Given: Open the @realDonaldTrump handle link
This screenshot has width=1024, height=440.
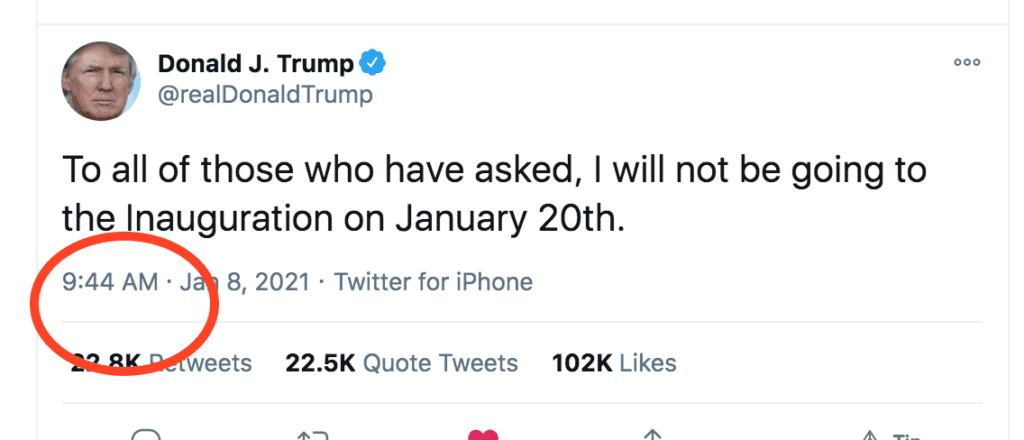Looking at the screenshot, I should tap(265, 95).
